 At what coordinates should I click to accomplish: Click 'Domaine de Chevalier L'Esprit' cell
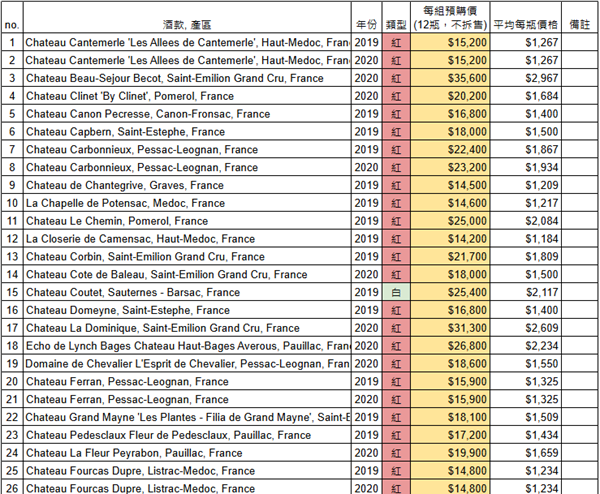click(187, 364)
